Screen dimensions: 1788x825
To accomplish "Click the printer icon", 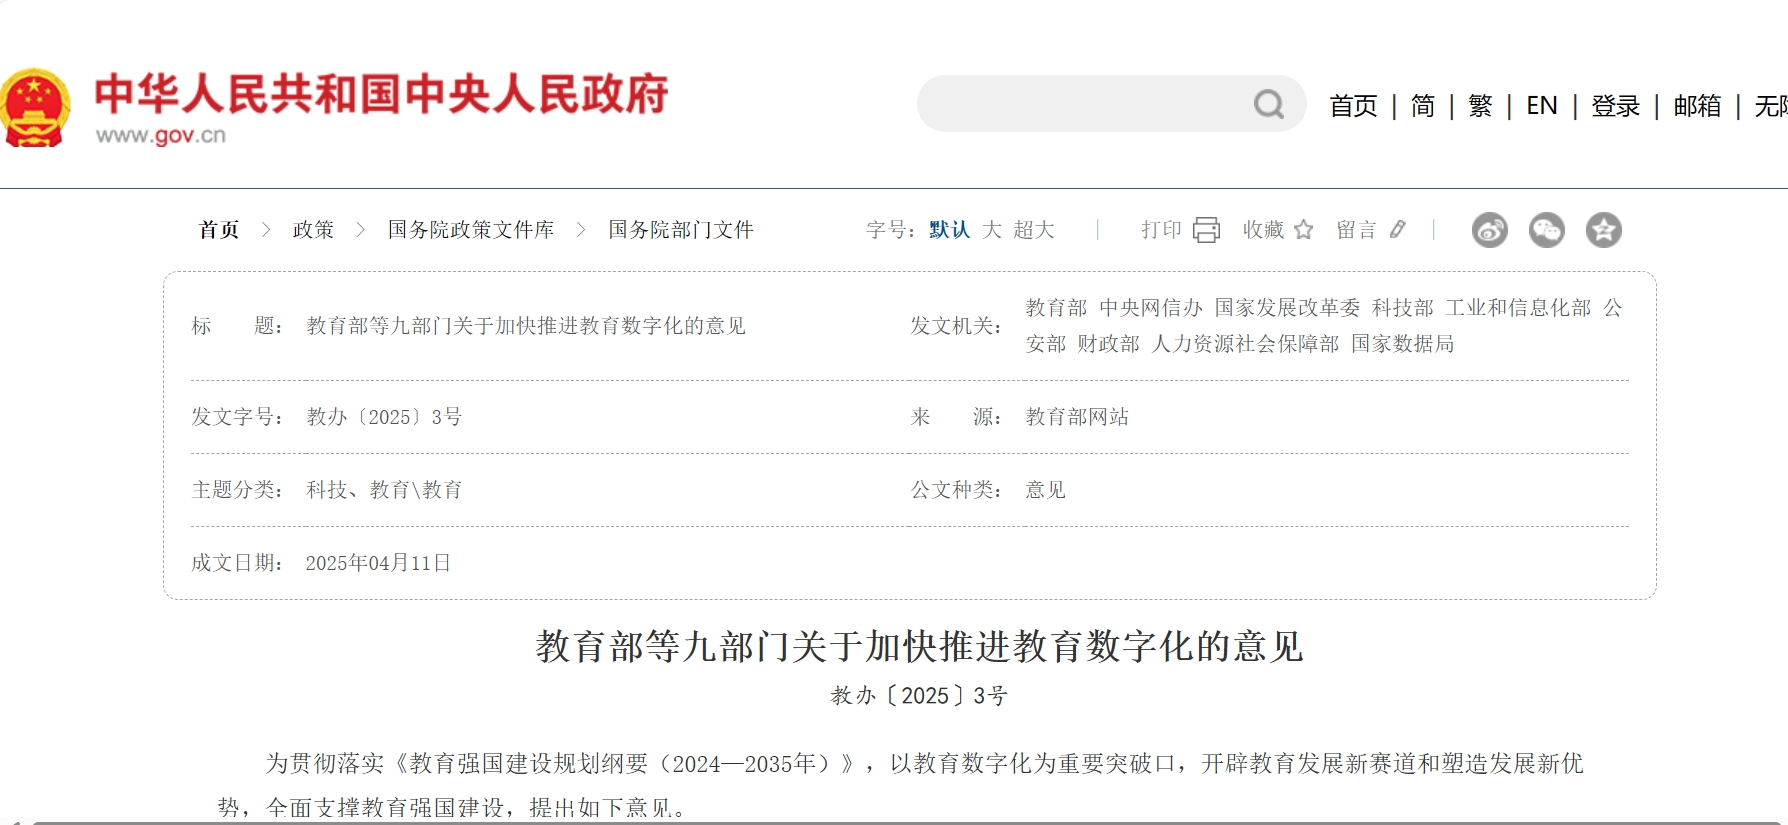I will pyautogui.click(x=1207, y=230).
